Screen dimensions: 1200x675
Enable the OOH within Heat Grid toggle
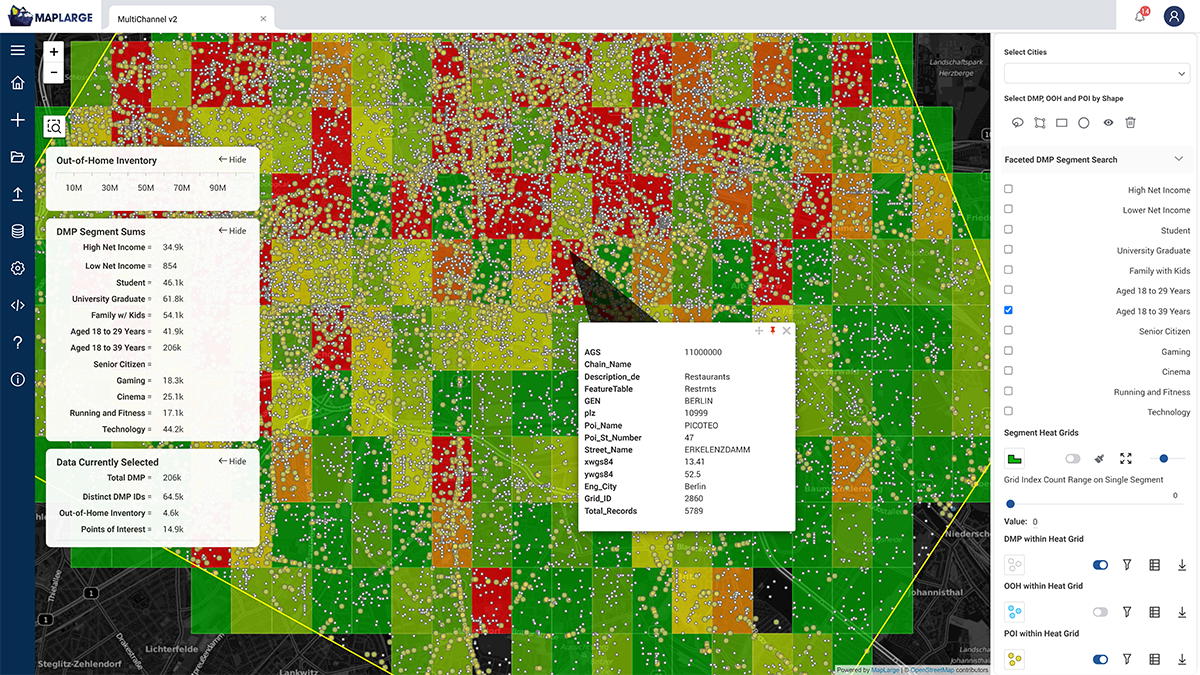(1100, 612)
